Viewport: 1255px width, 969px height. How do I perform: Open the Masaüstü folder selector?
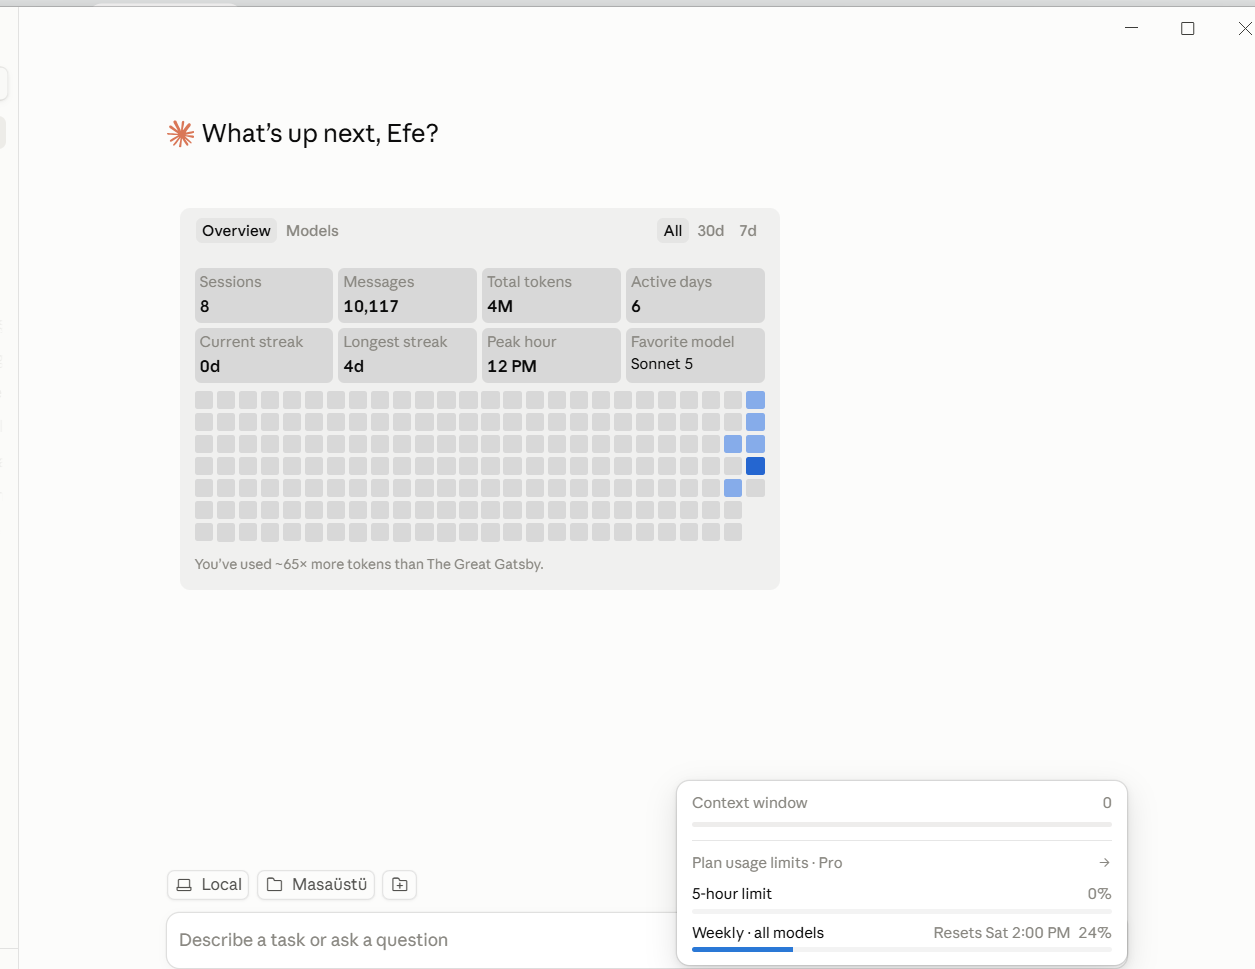[316, 885]
